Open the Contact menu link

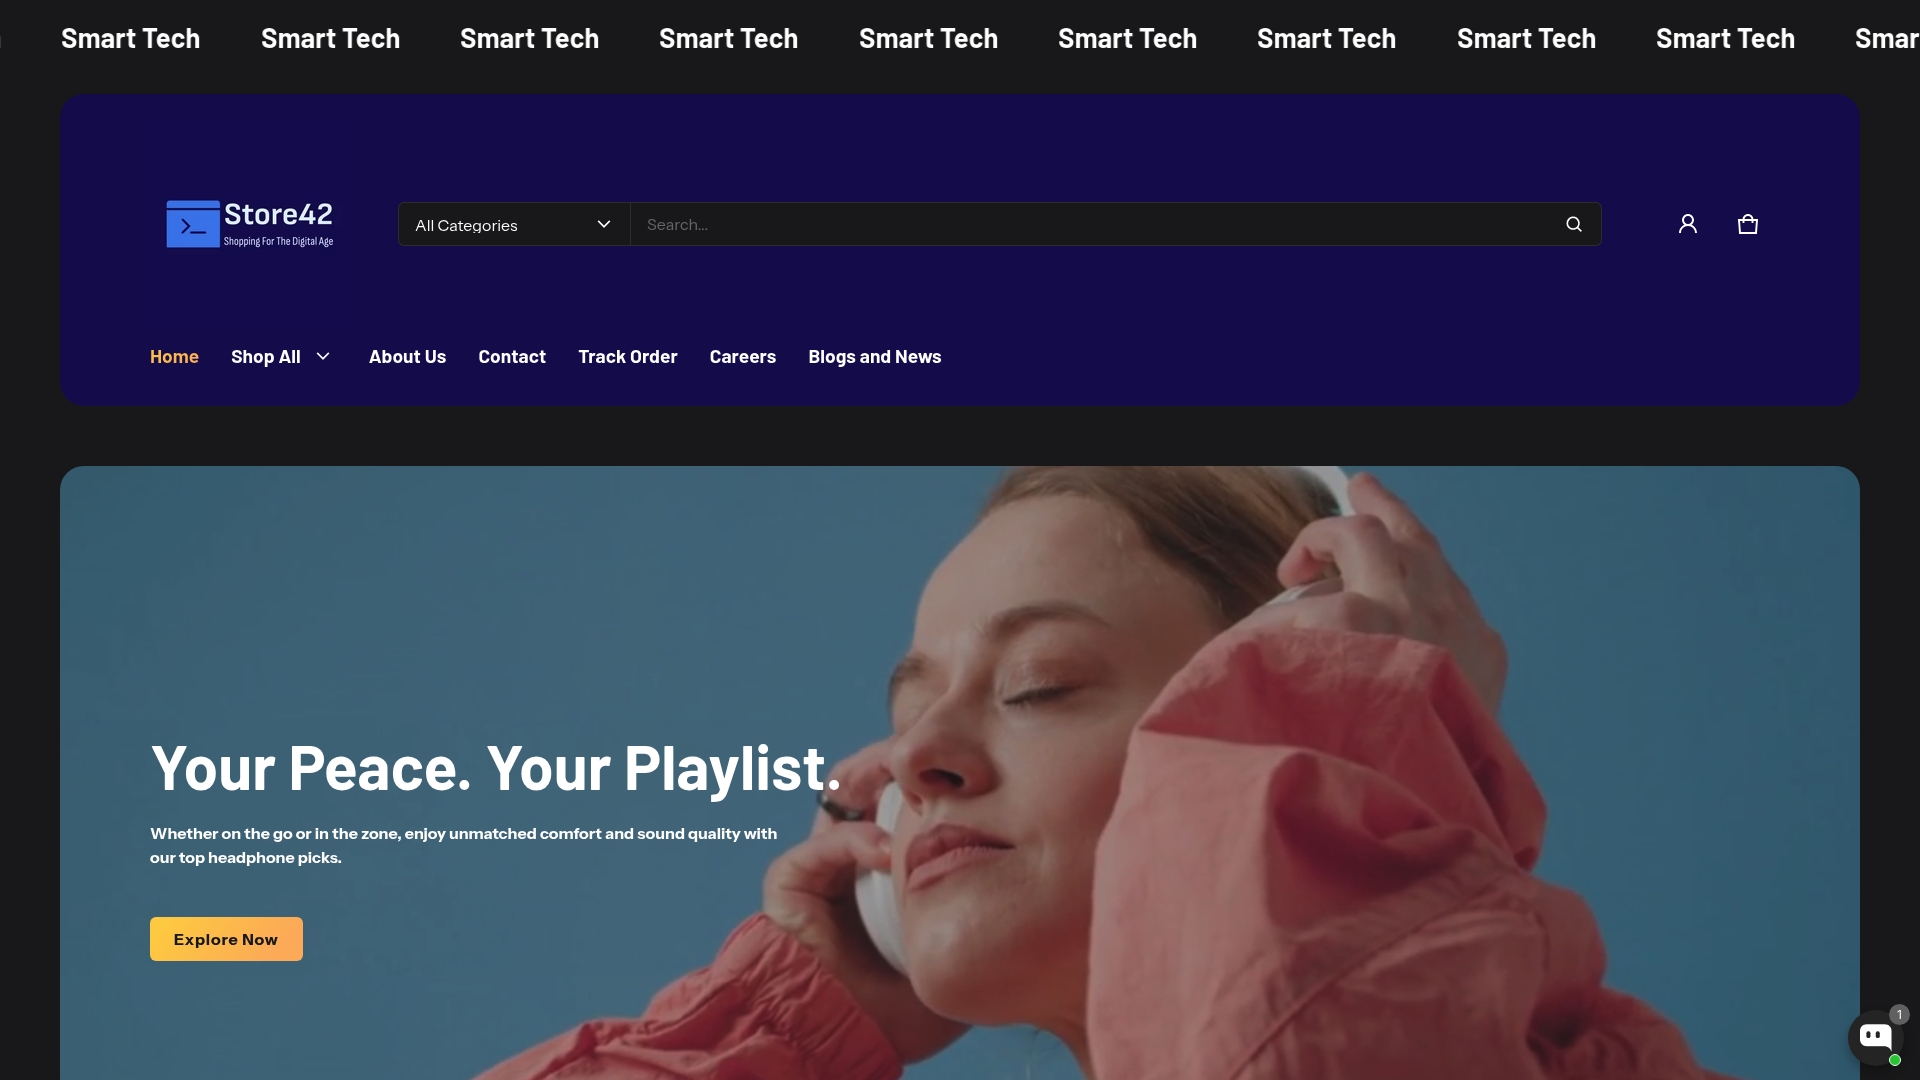[511, 357]
